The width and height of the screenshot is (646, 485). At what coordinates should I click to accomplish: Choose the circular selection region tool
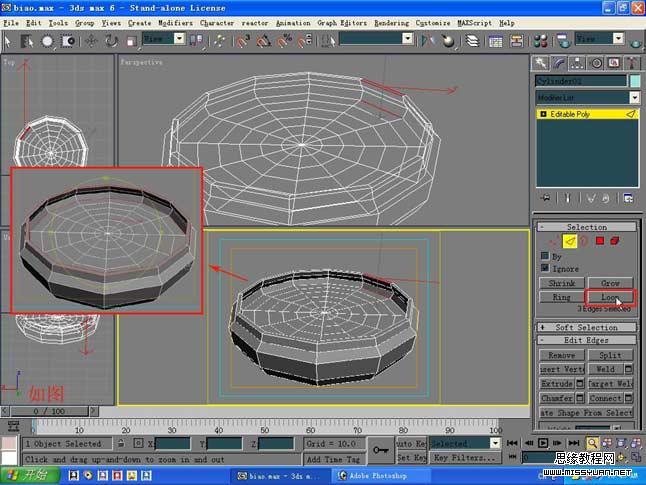[47, 41]
